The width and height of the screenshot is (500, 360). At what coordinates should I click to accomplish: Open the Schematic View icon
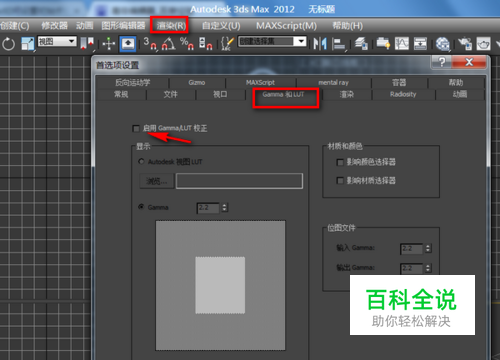(x=420, y=44)
